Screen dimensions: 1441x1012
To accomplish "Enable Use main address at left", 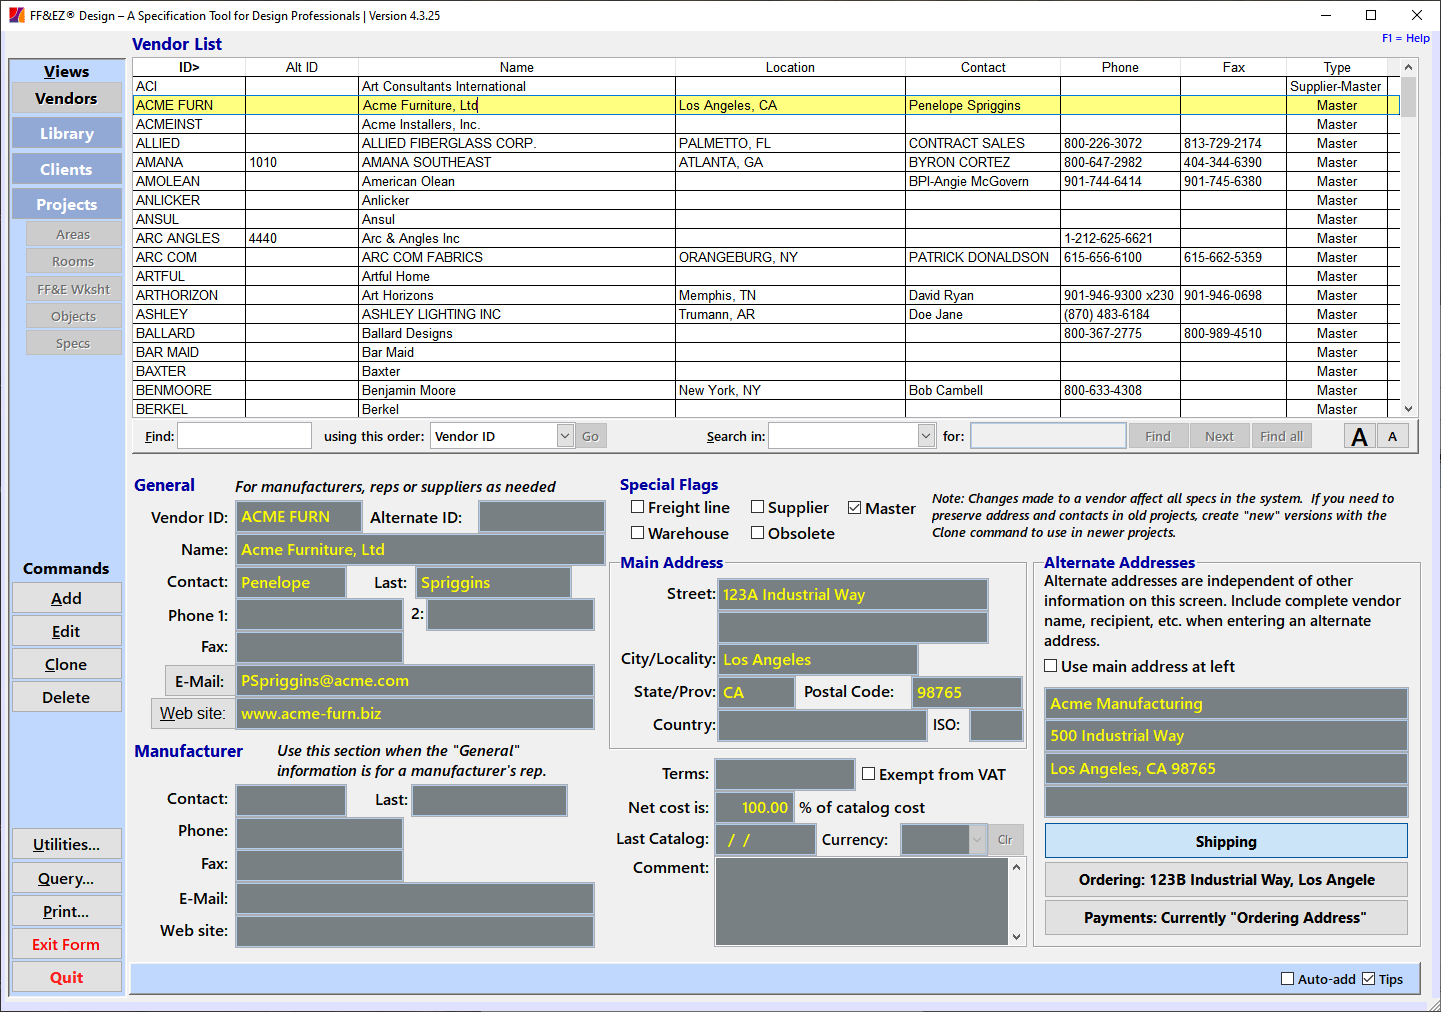I will click(x=1050, y=666).
